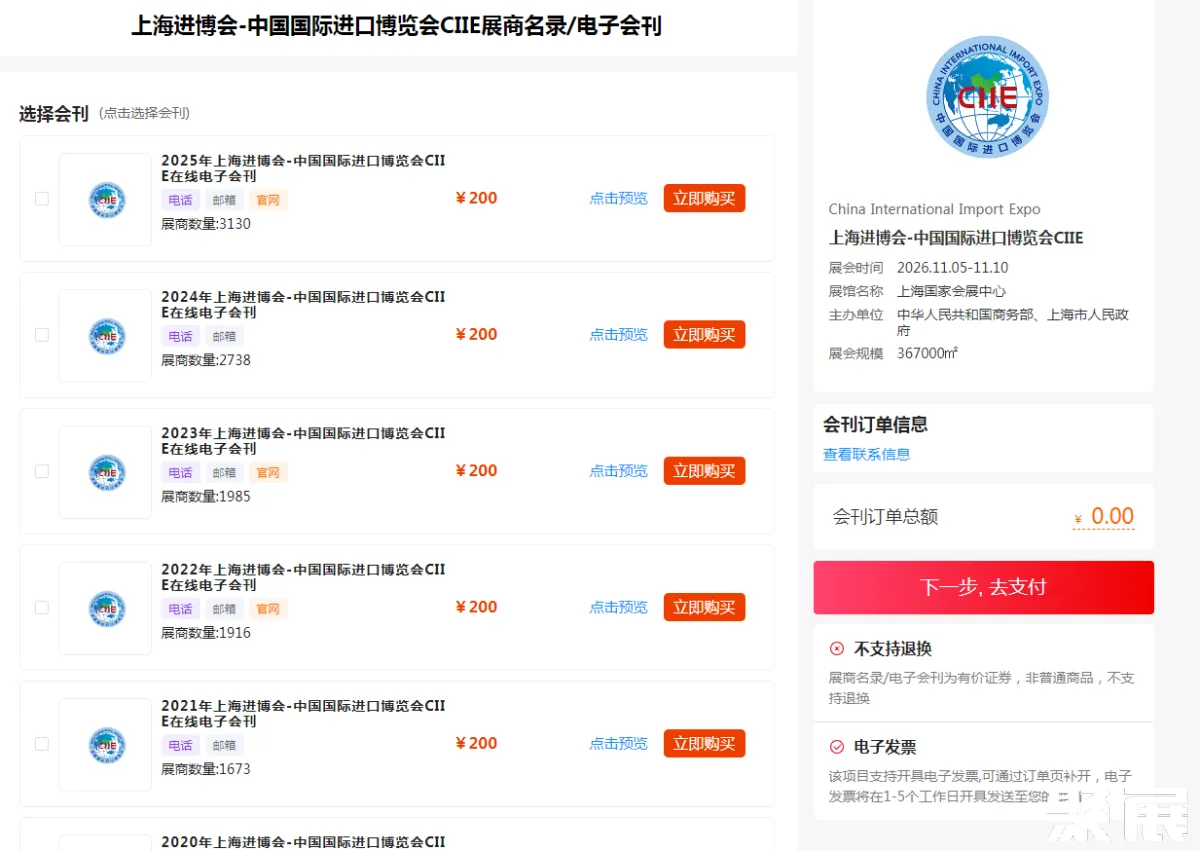Click the 2022 catalog title text
Screen dimensions: 1200x851
pos(303,577)
